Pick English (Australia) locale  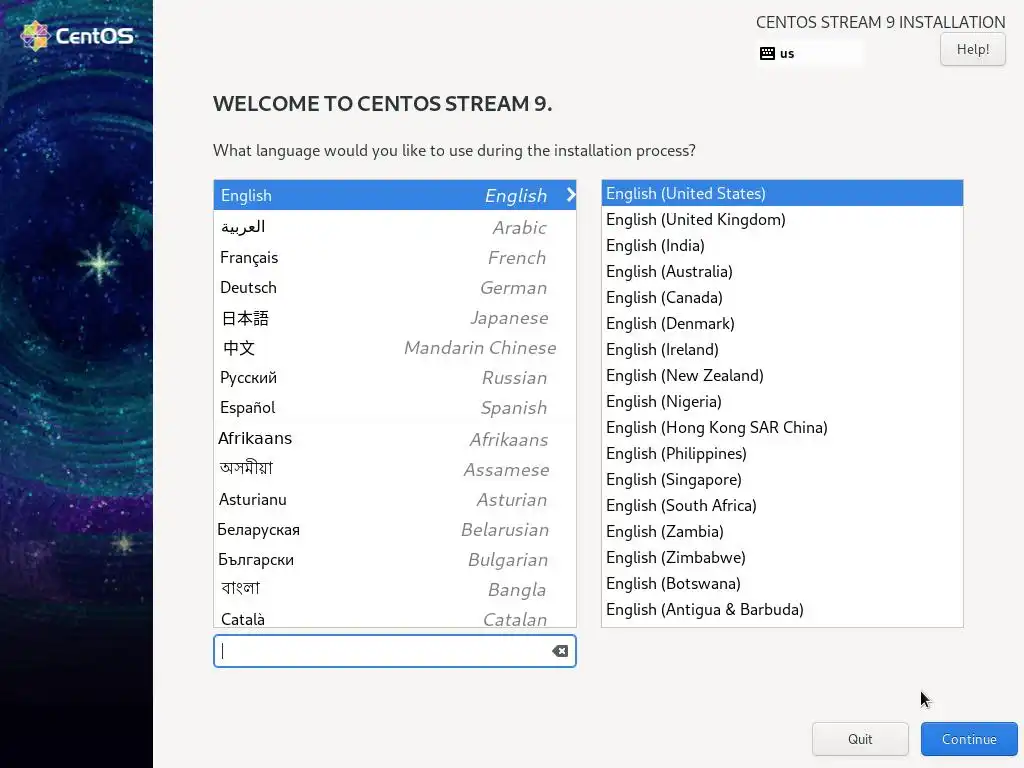point(782,271)
